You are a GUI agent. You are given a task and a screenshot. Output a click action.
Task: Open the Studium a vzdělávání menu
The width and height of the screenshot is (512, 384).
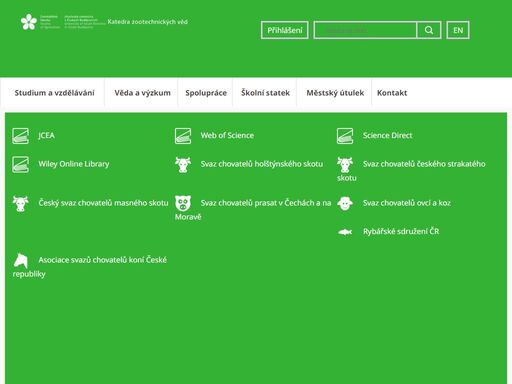[54, 93]
